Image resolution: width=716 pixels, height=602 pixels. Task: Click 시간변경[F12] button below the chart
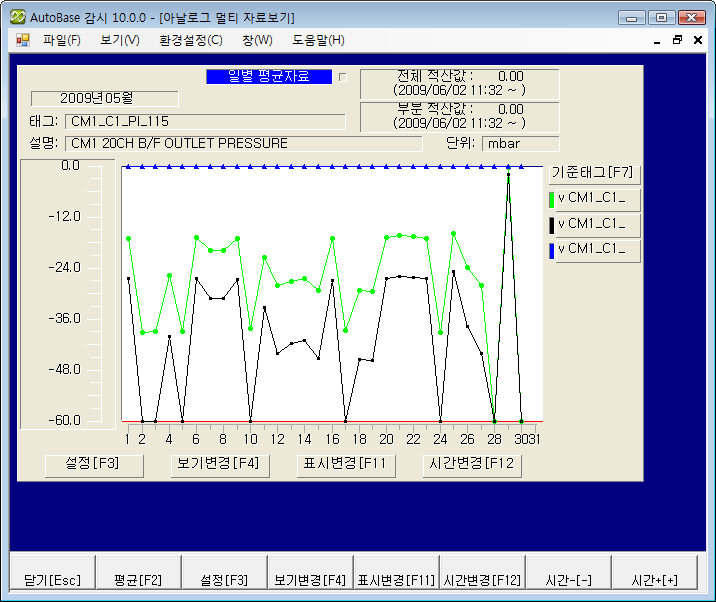(472, 465)
